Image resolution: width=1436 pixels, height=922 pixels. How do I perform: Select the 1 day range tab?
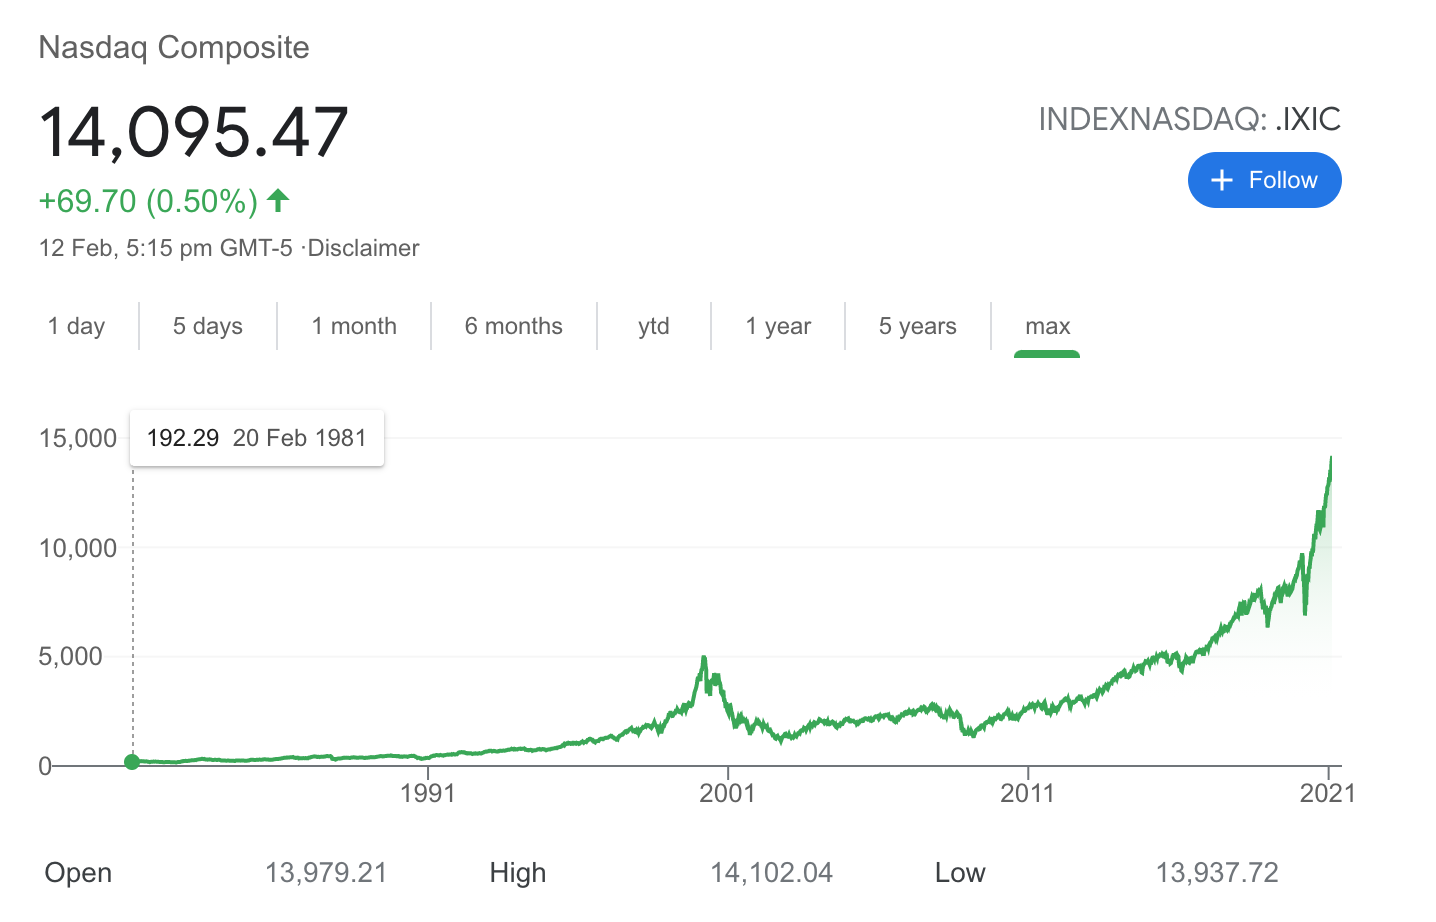click(x=76, y=326)
